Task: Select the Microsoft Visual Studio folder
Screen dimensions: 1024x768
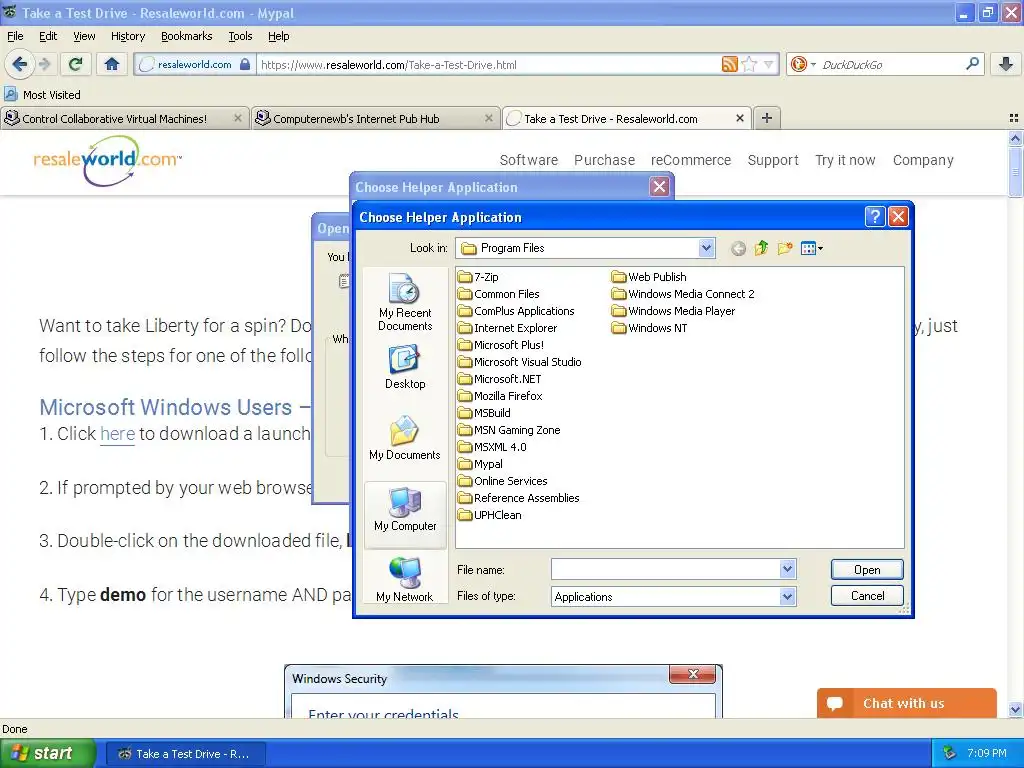Action: tap(520, 362)
